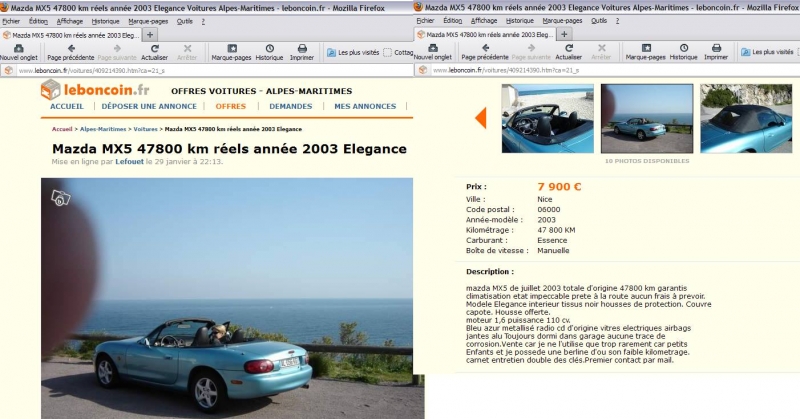Click site identity icon in left address bar

9,70
